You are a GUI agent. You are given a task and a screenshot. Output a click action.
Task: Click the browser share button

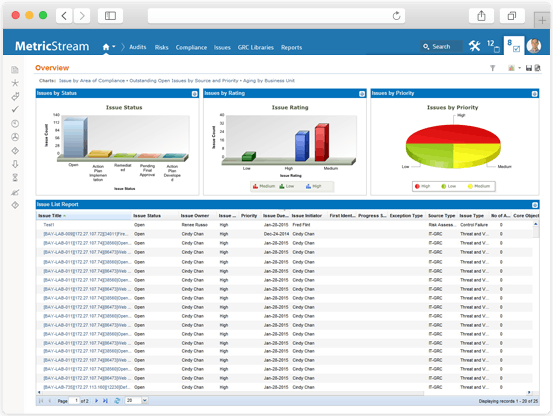[x=481, y=16]
